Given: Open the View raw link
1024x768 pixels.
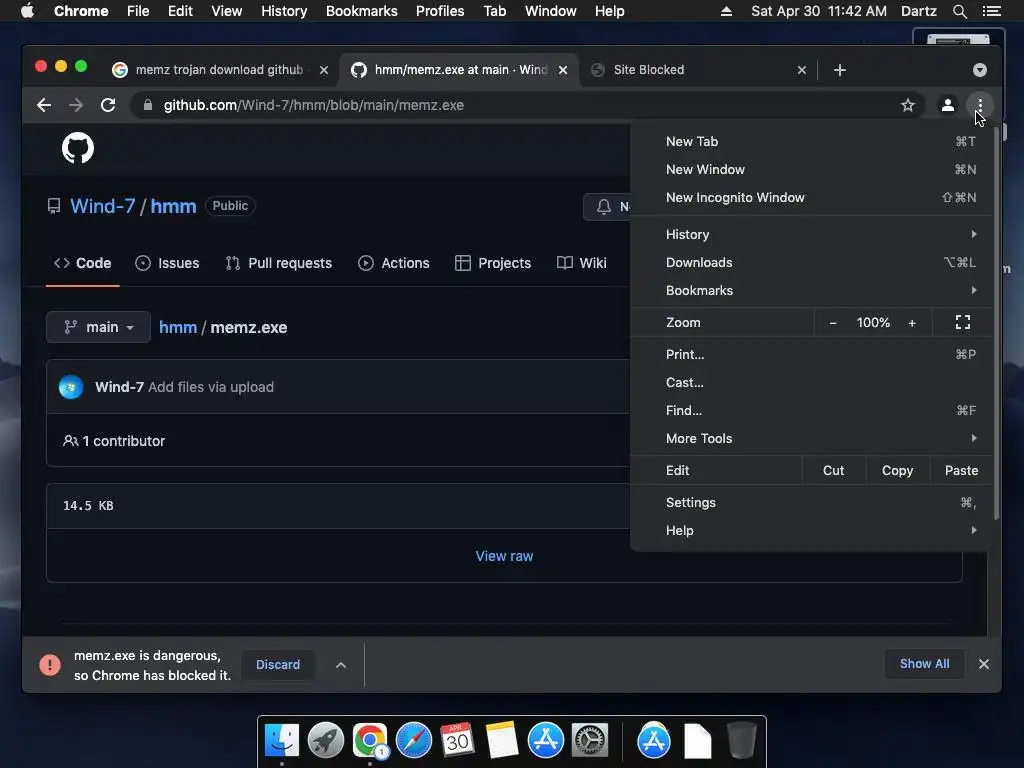Looking at the screenshot, I should (x=504, y=556).
